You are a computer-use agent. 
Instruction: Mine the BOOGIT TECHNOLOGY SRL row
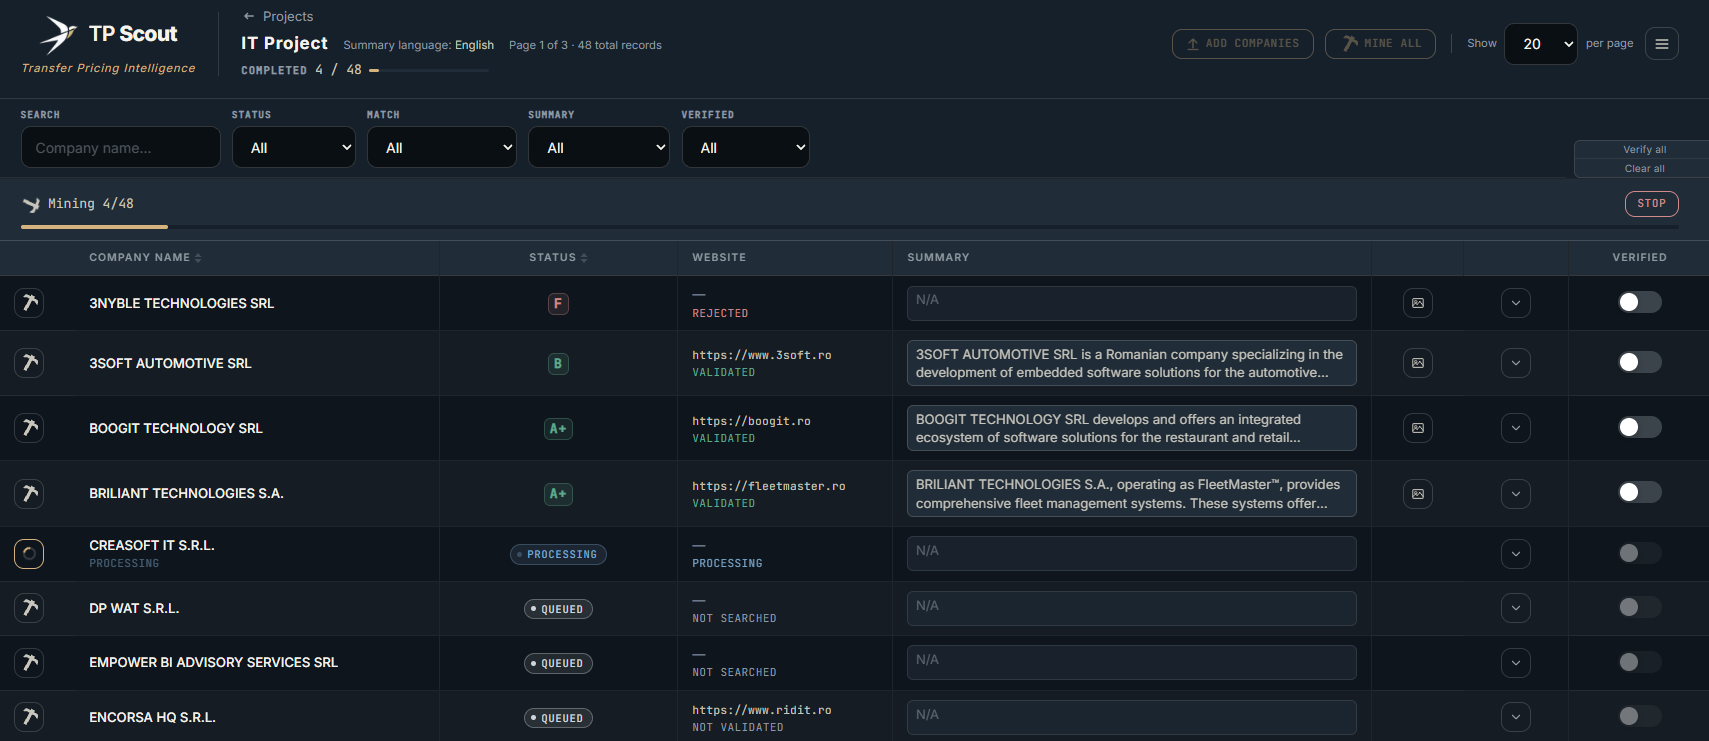29,428
